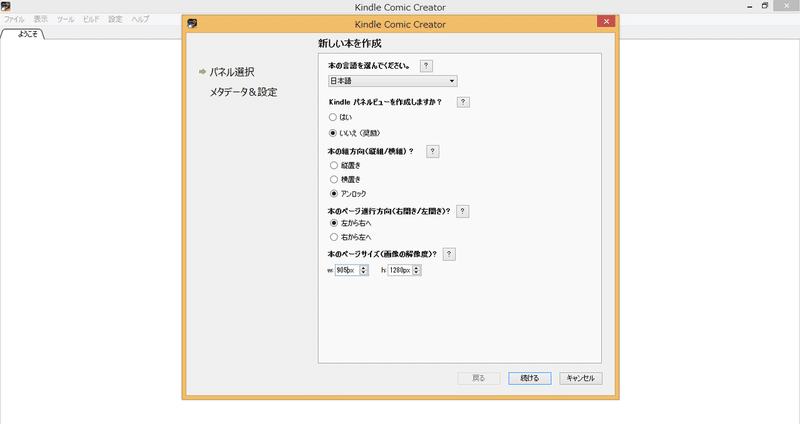Open the ビルド menu

tap(91, 19)
